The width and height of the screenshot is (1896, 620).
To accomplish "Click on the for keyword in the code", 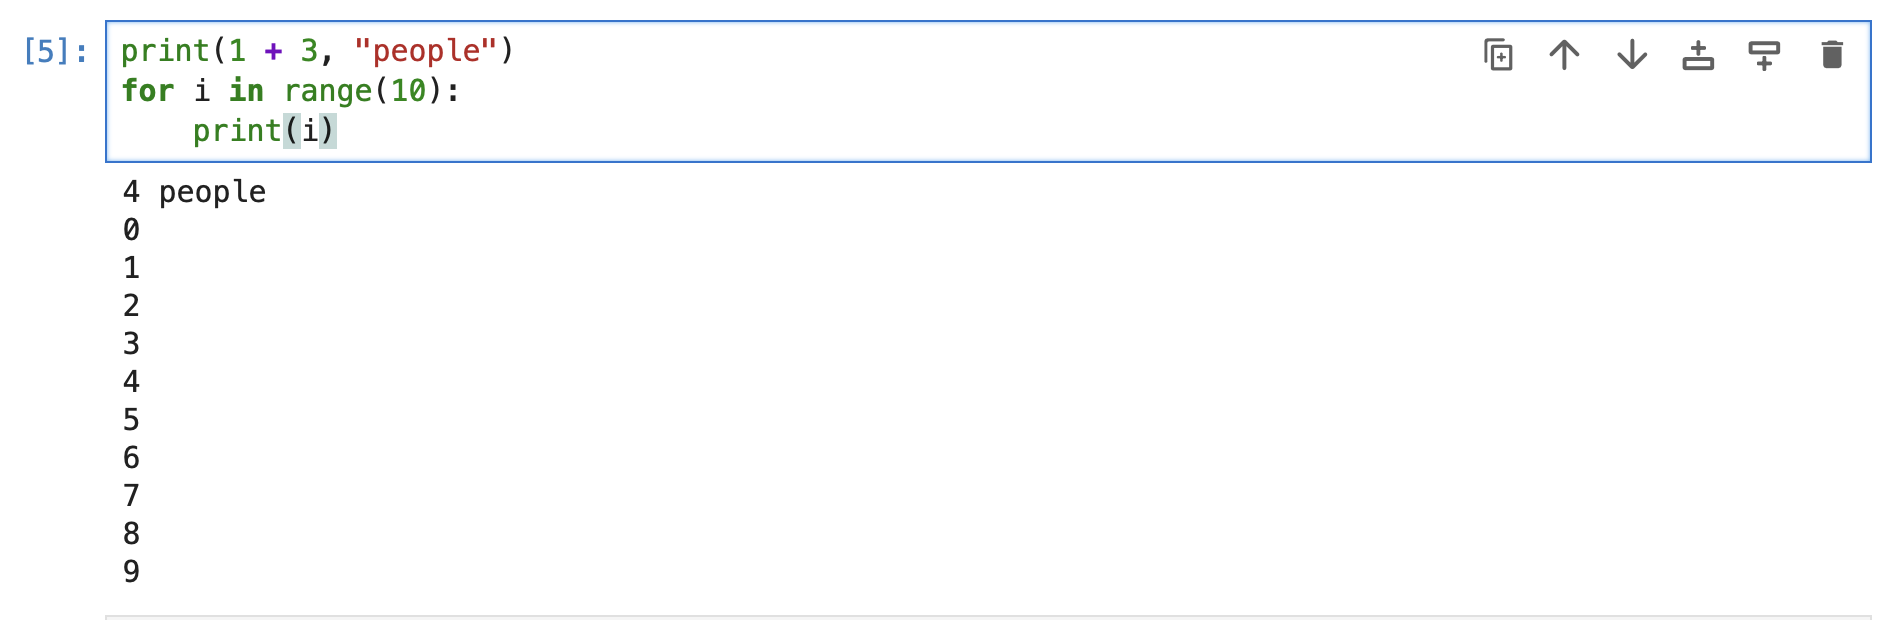I will (148, 91).
